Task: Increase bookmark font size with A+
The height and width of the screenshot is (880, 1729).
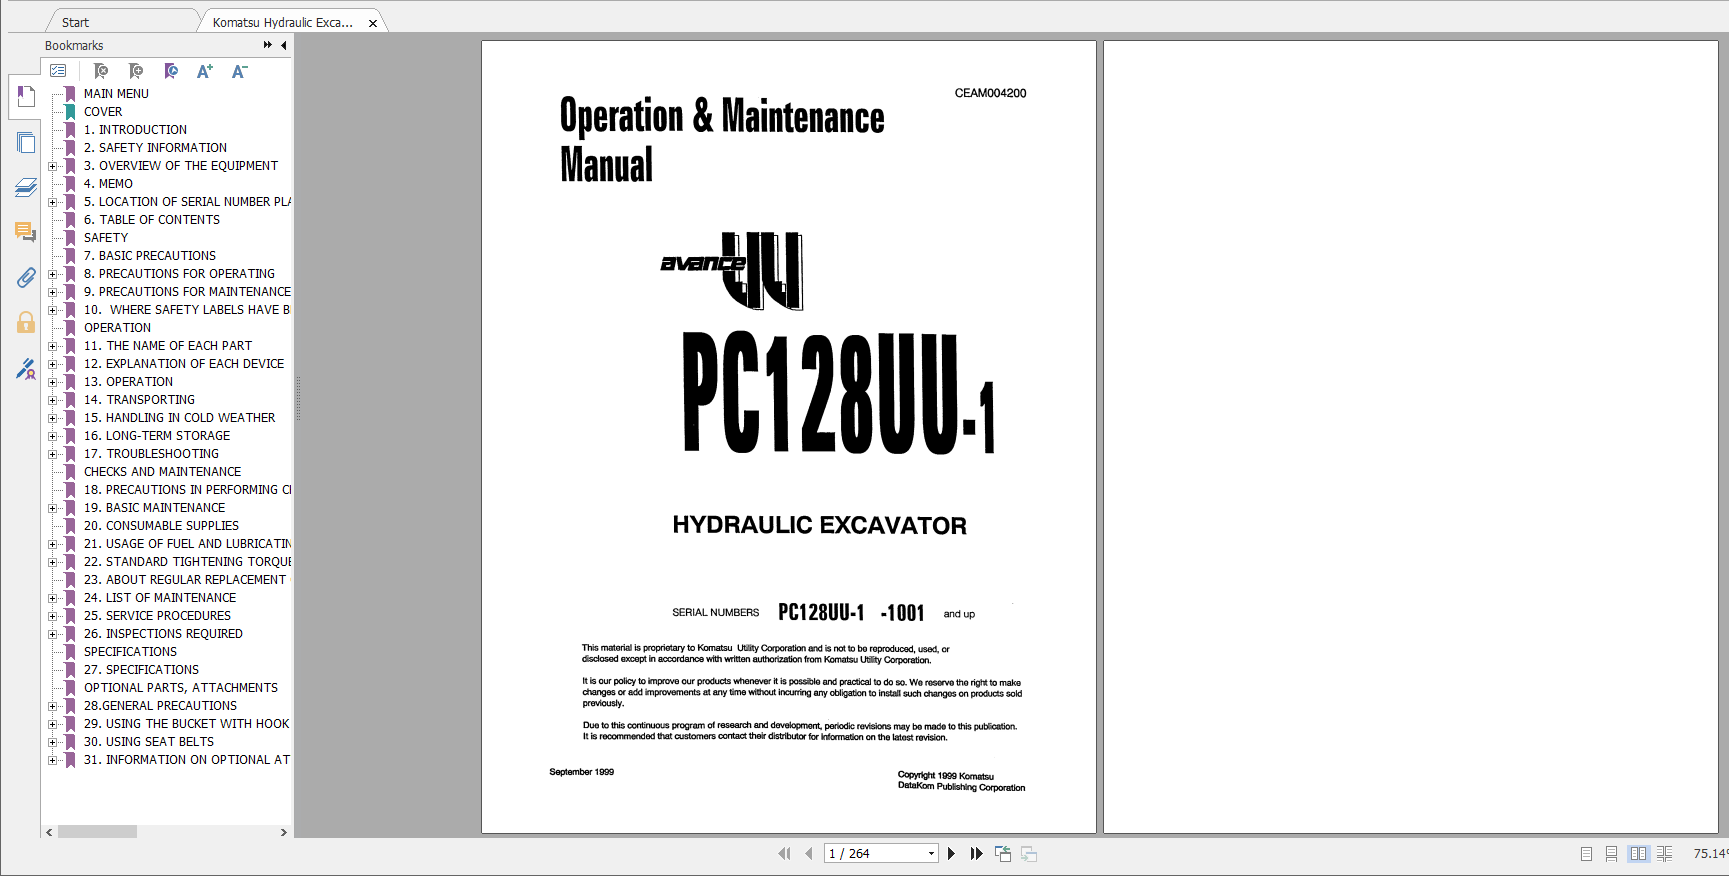Action: (205, 71)
